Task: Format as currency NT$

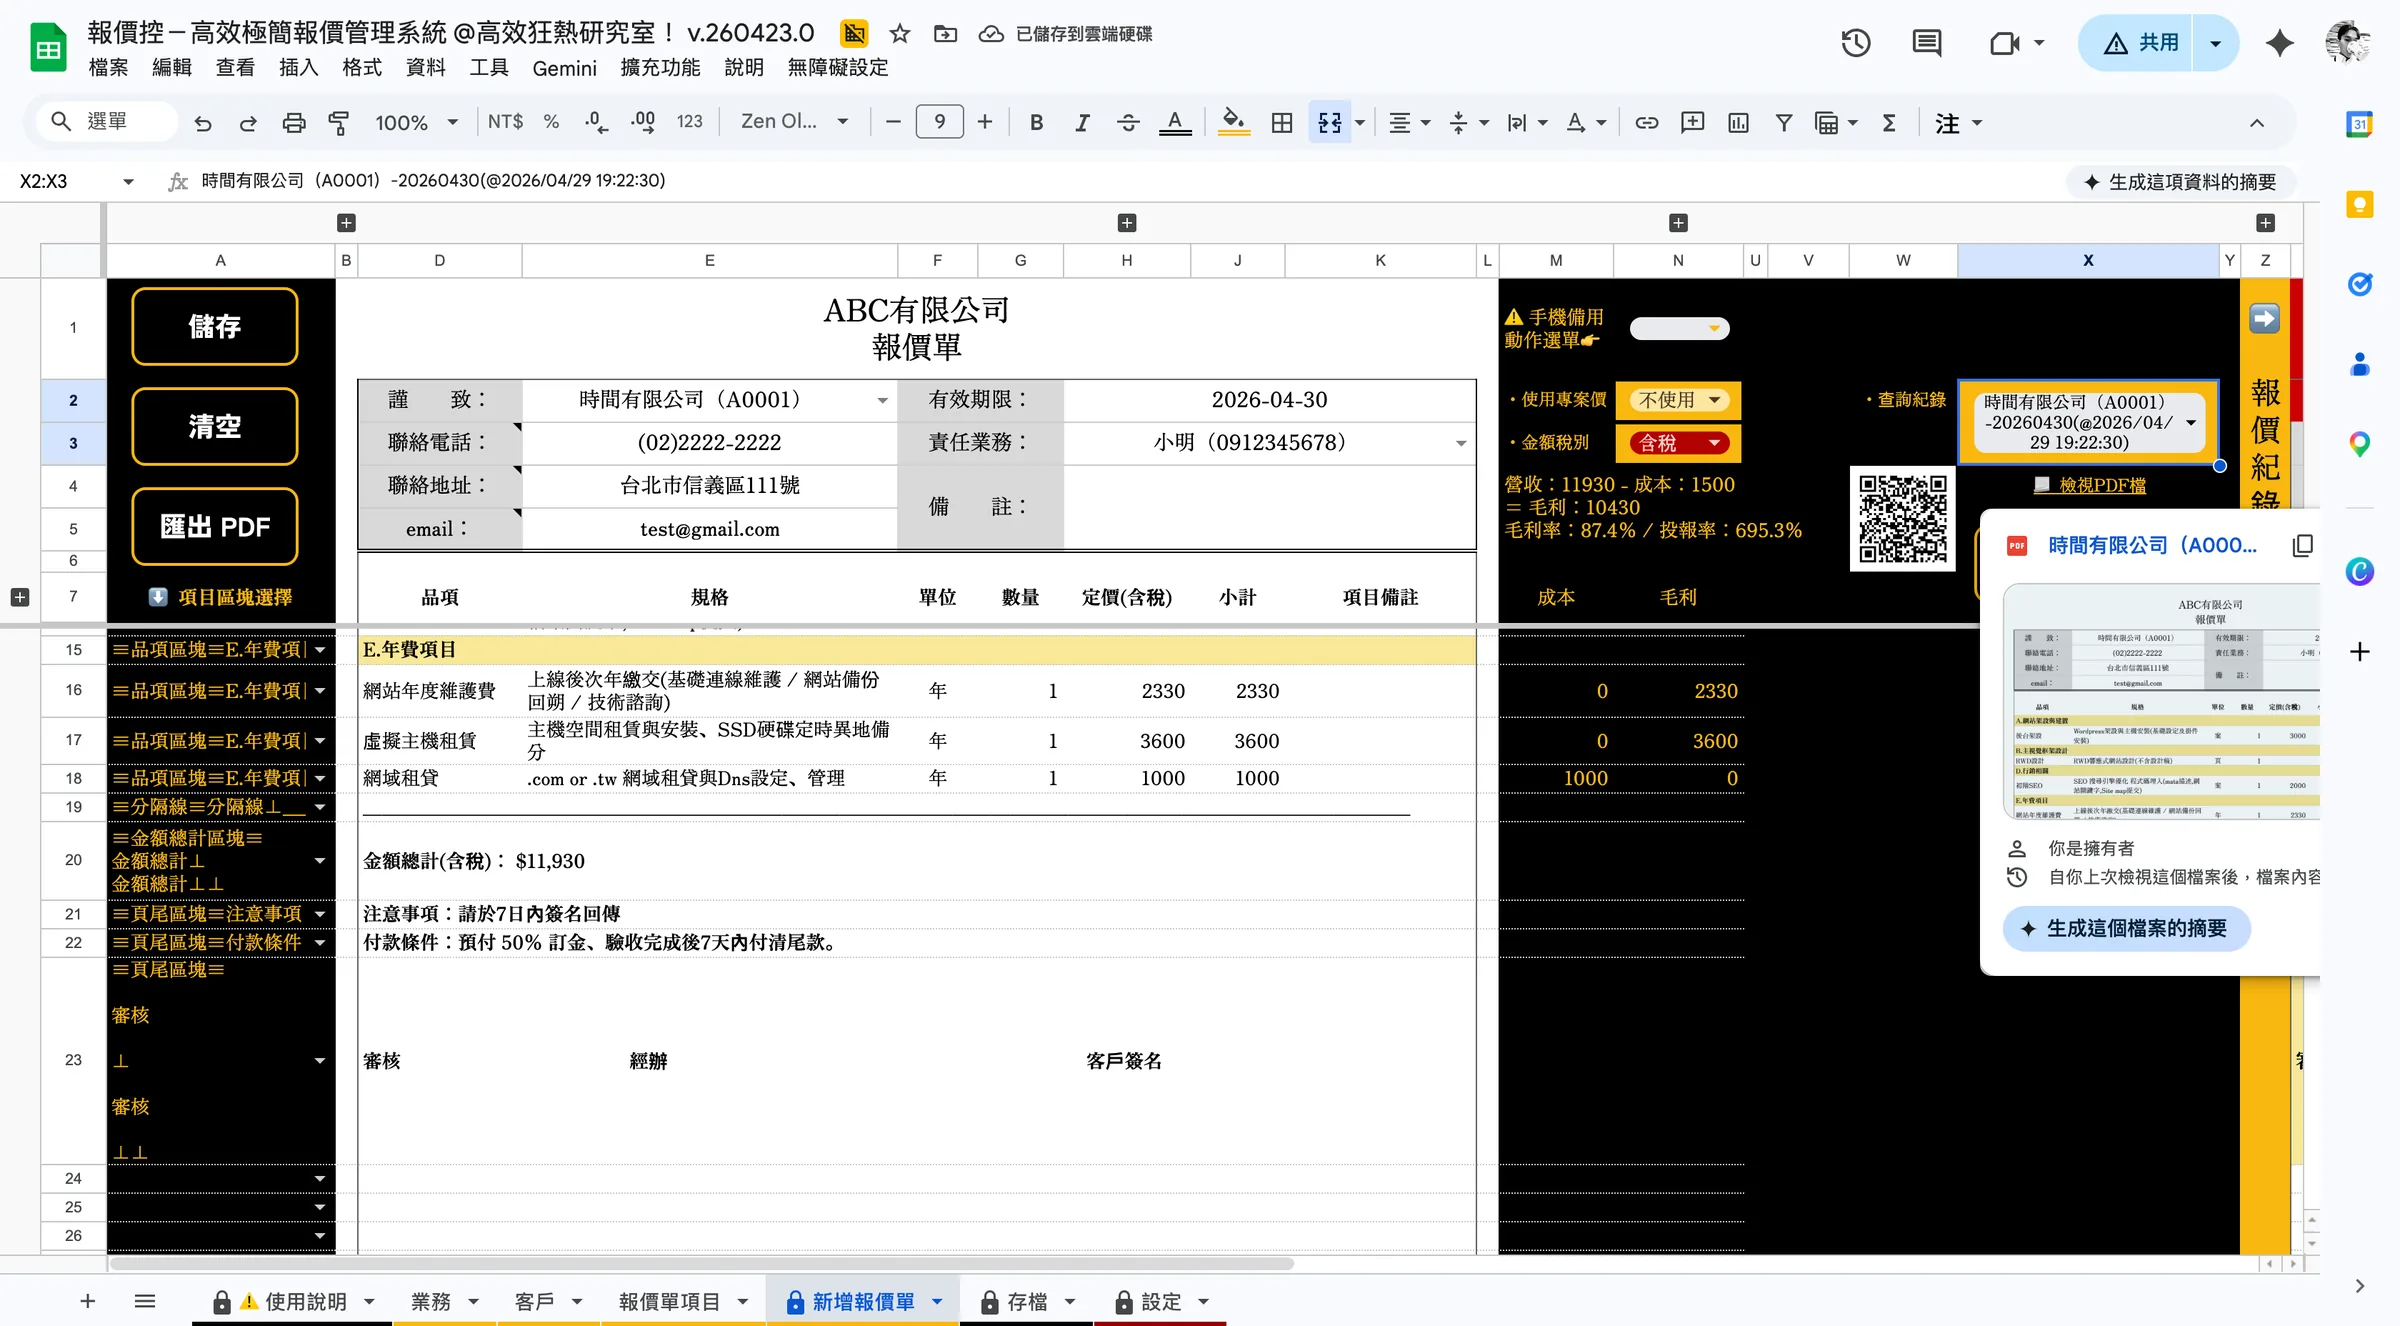Action: tap(505, 122)
